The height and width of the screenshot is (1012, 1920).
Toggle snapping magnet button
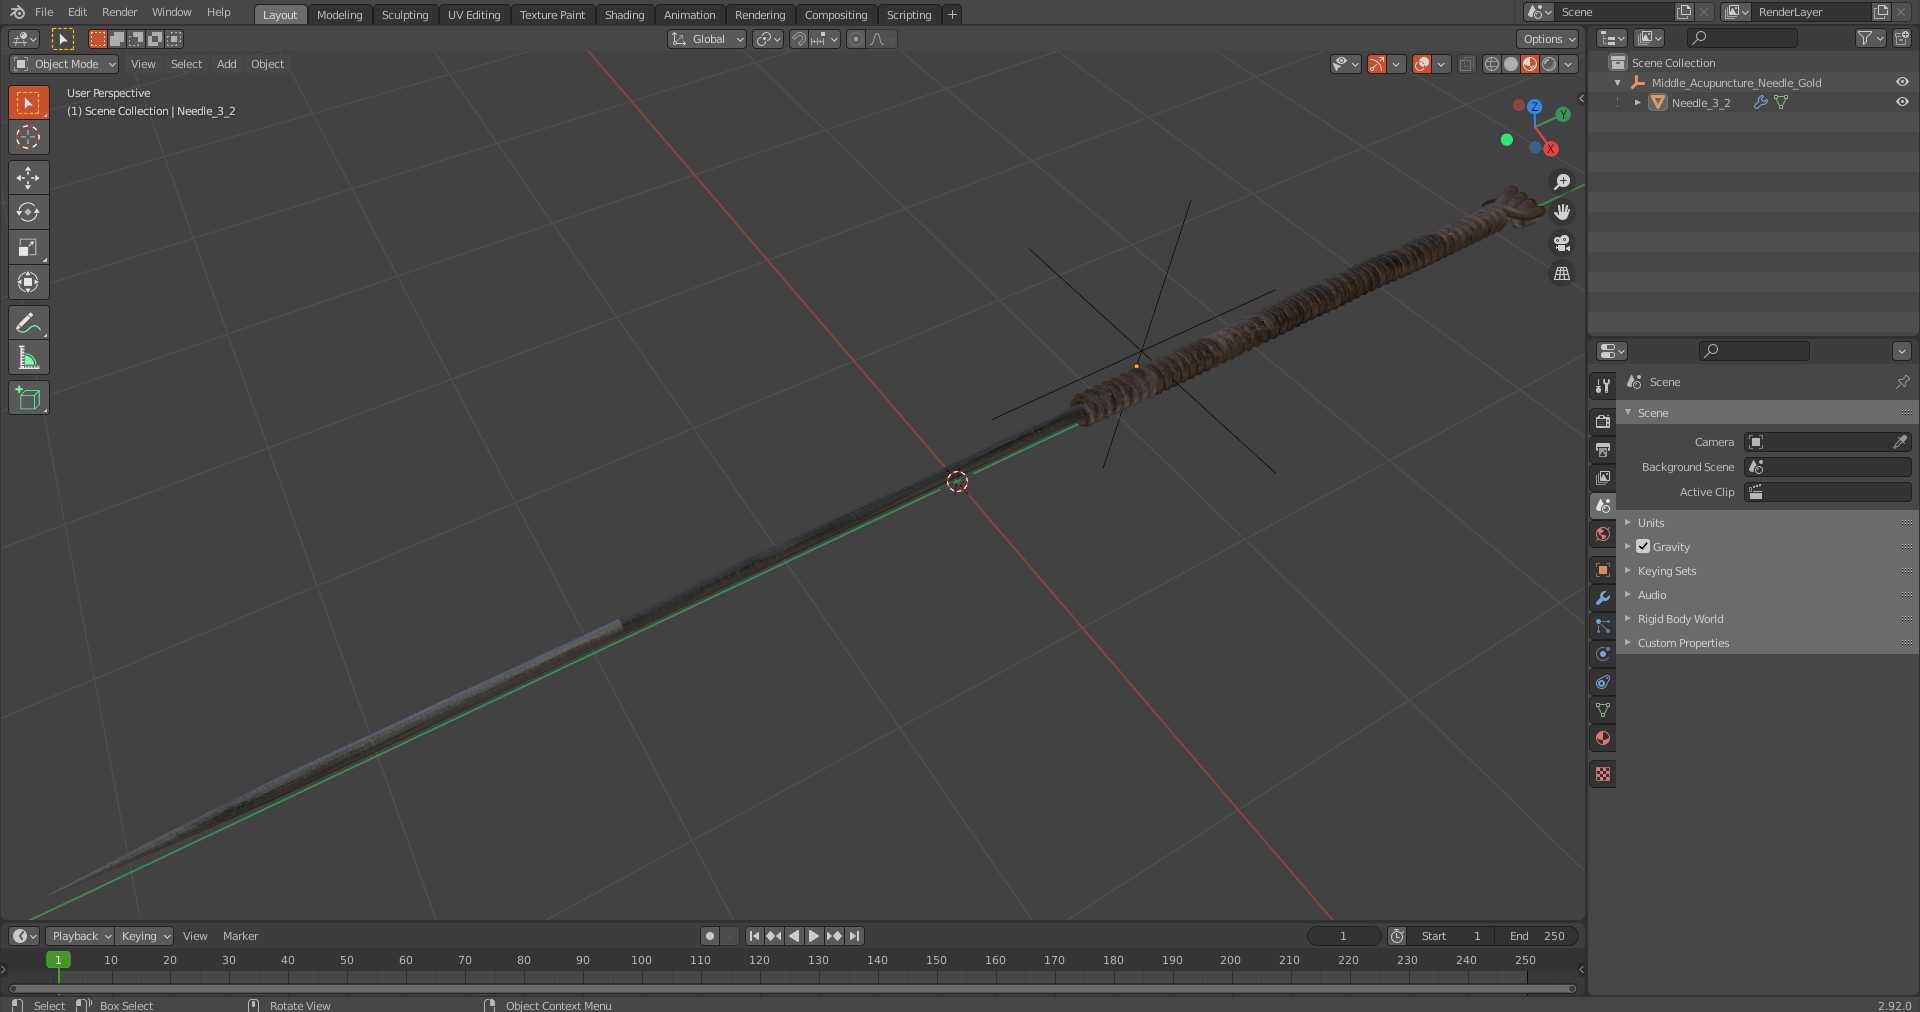point(799,39)
